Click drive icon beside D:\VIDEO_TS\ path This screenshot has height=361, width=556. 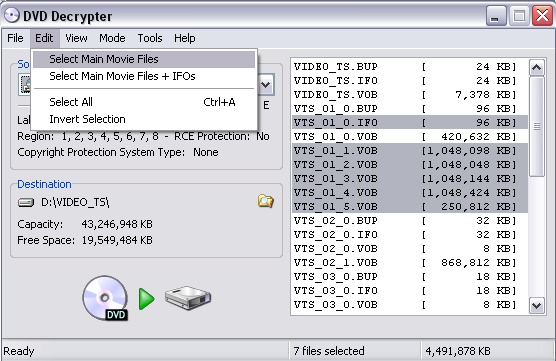pyautogui.click(x=26, y=202)
